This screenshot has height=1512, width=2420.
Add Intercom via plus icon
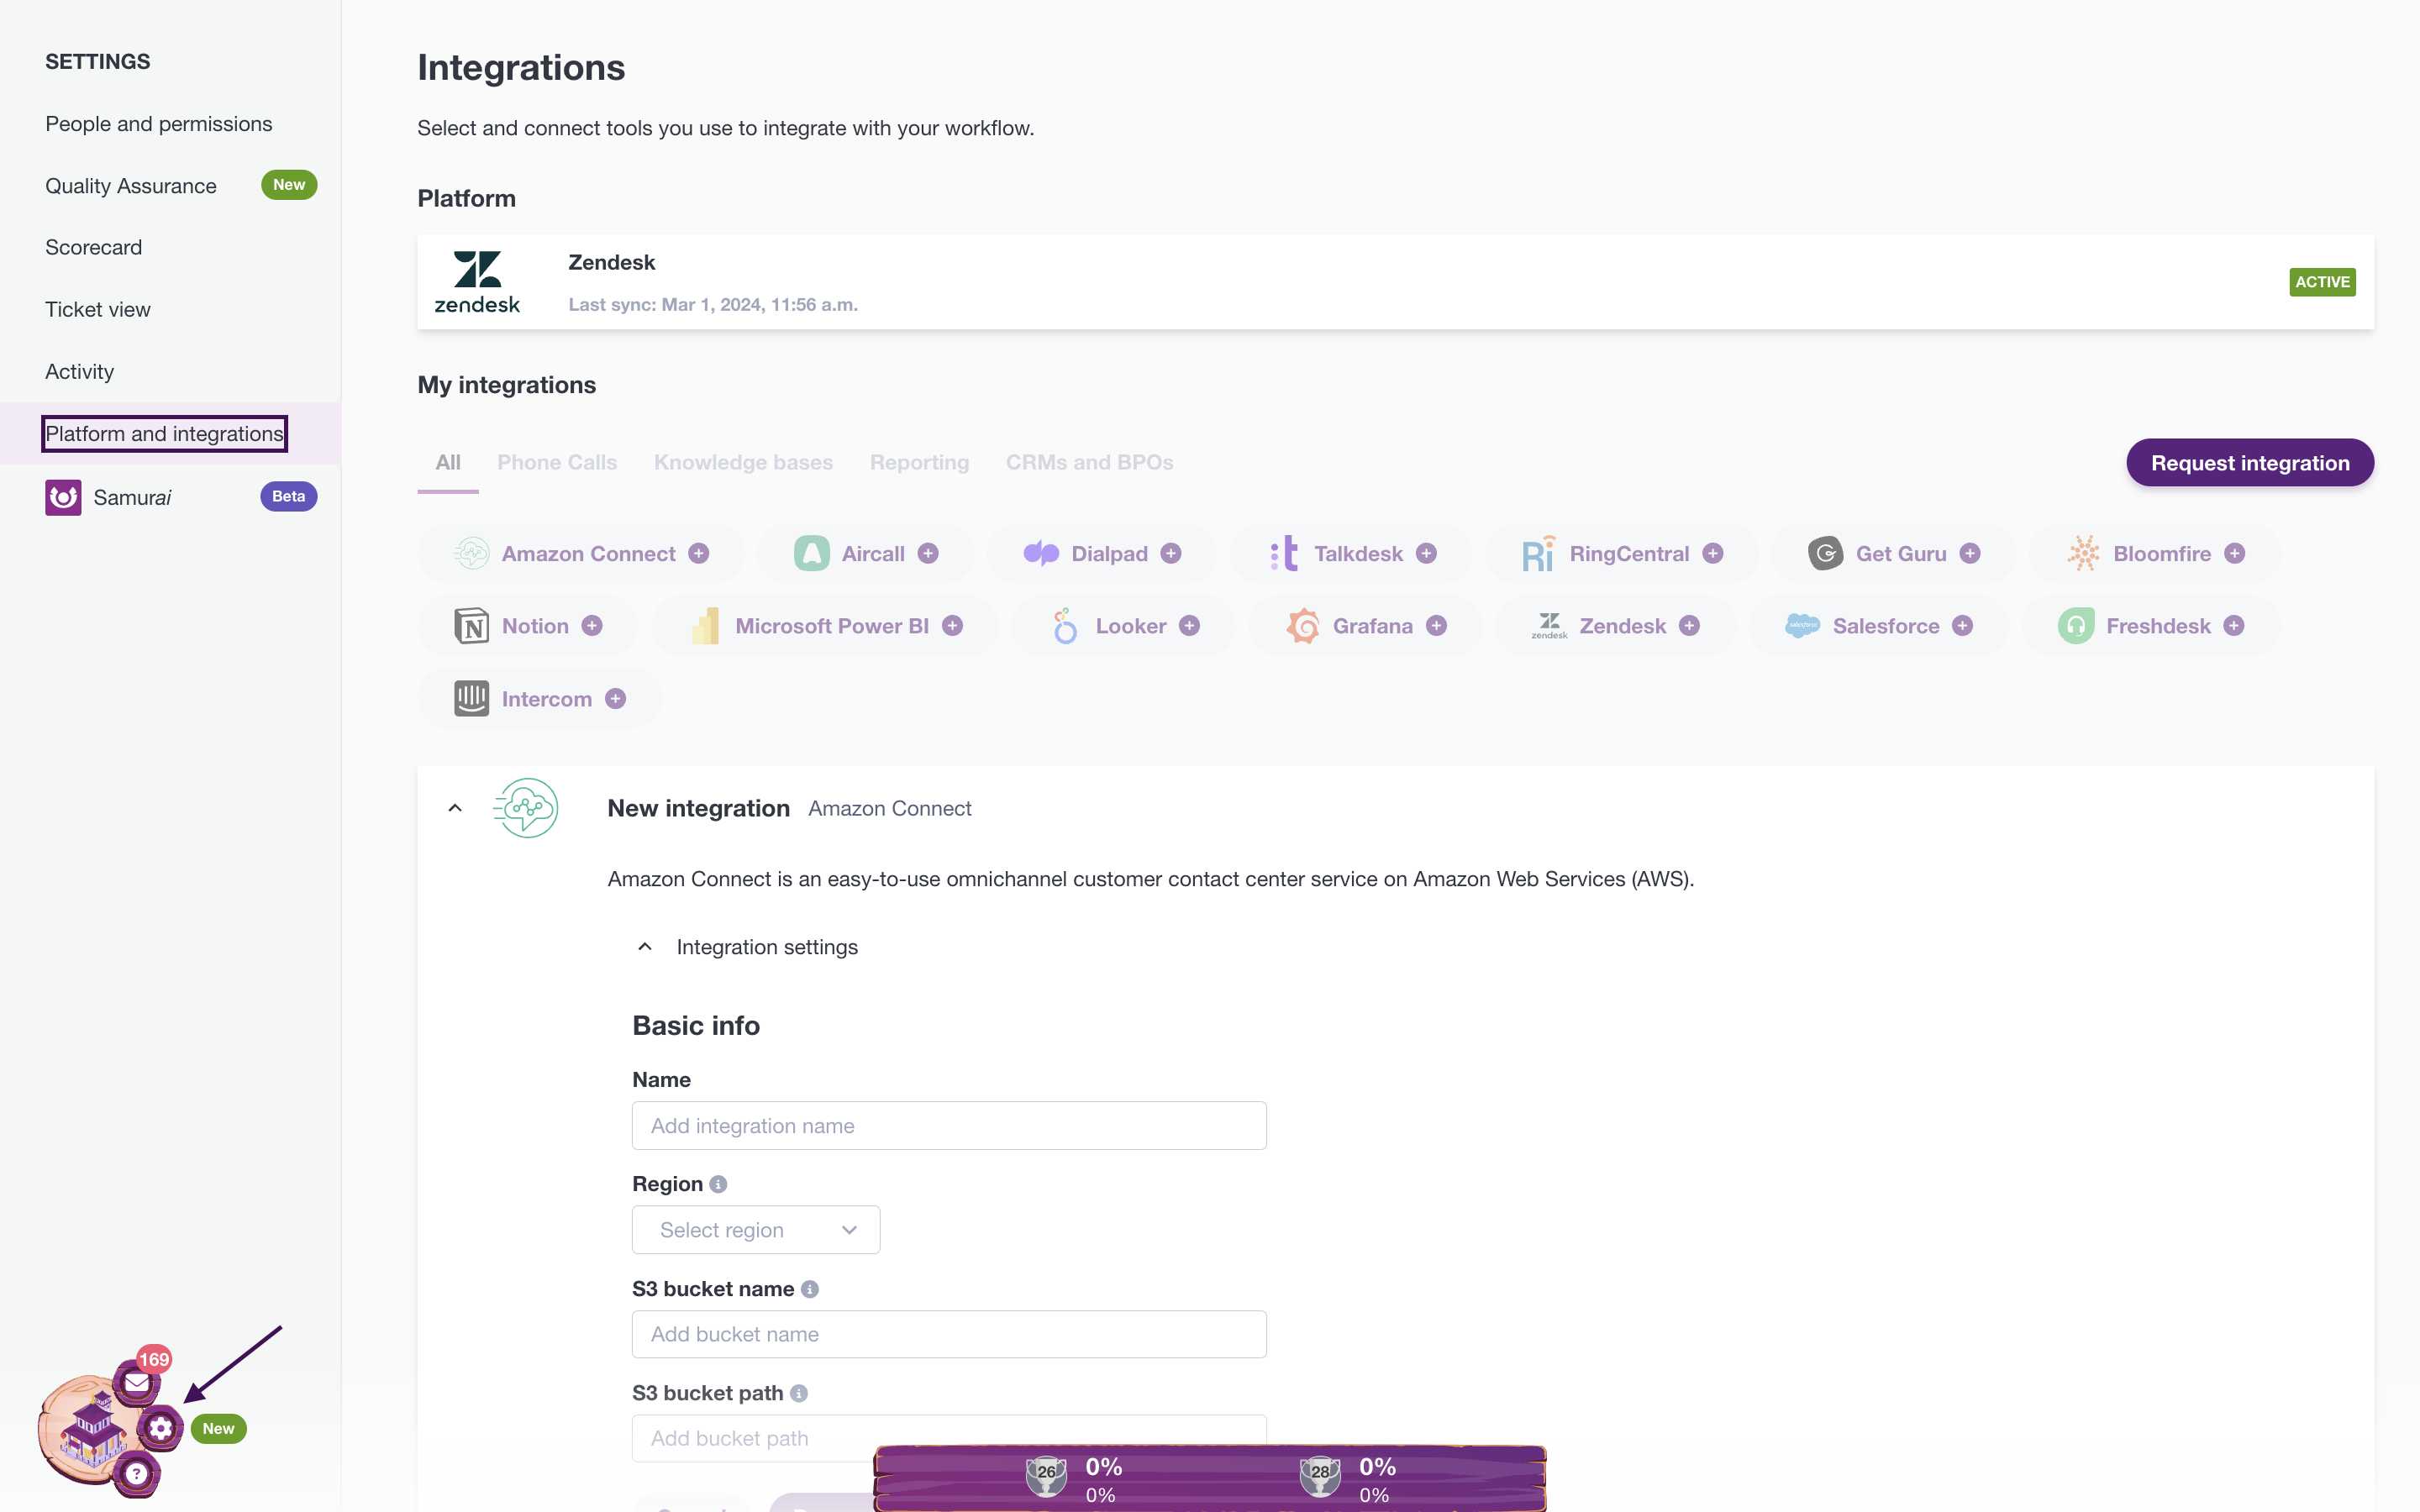[616, 699]
